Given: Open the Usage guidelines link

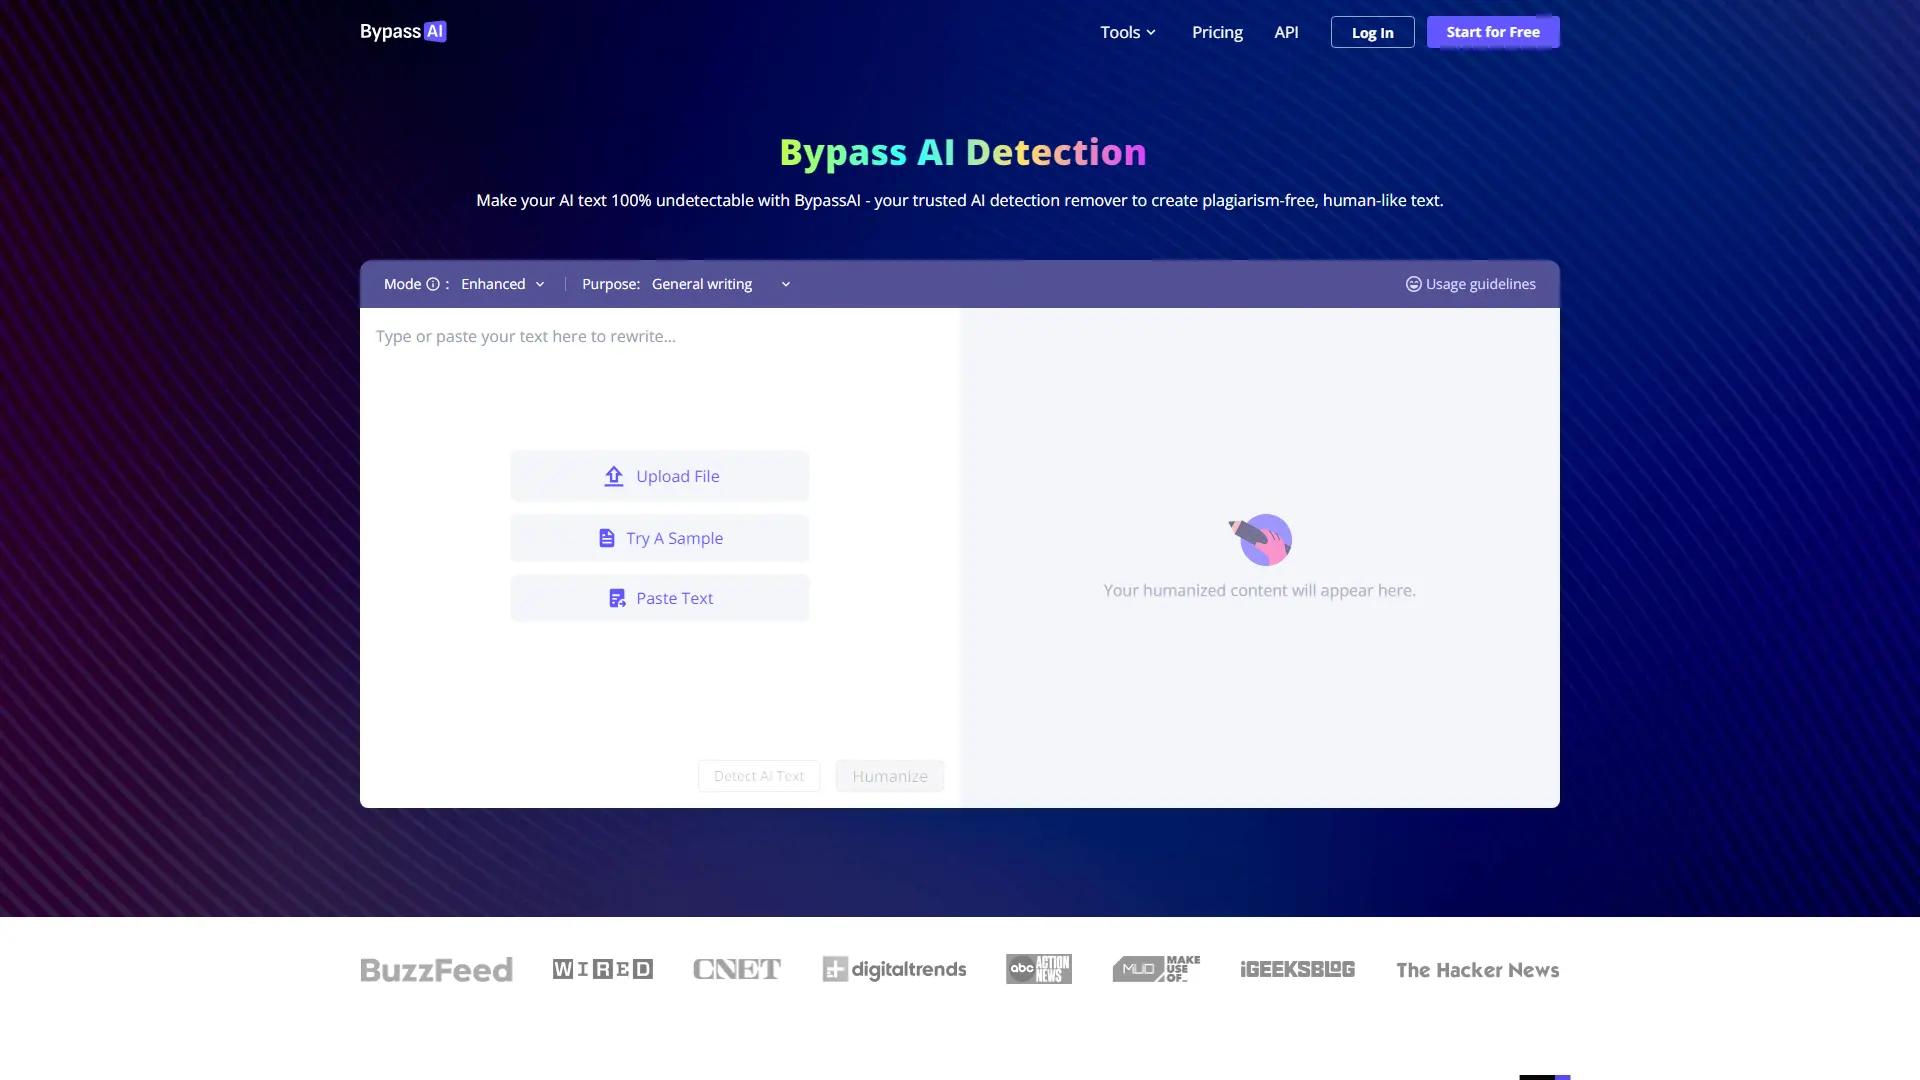Looking at the screenshot, I should pyautogui.click(x=1480, y=284).
